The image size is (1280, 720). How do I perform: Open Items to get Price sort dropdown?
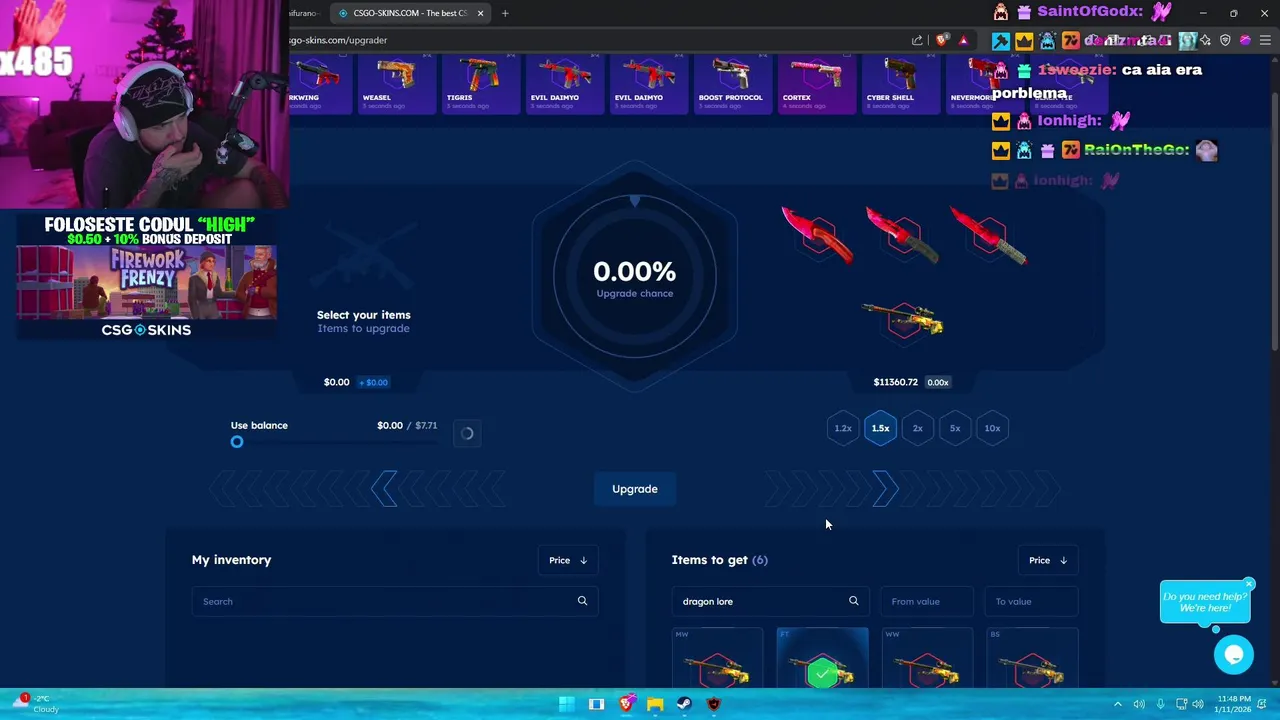(1048, 560)
